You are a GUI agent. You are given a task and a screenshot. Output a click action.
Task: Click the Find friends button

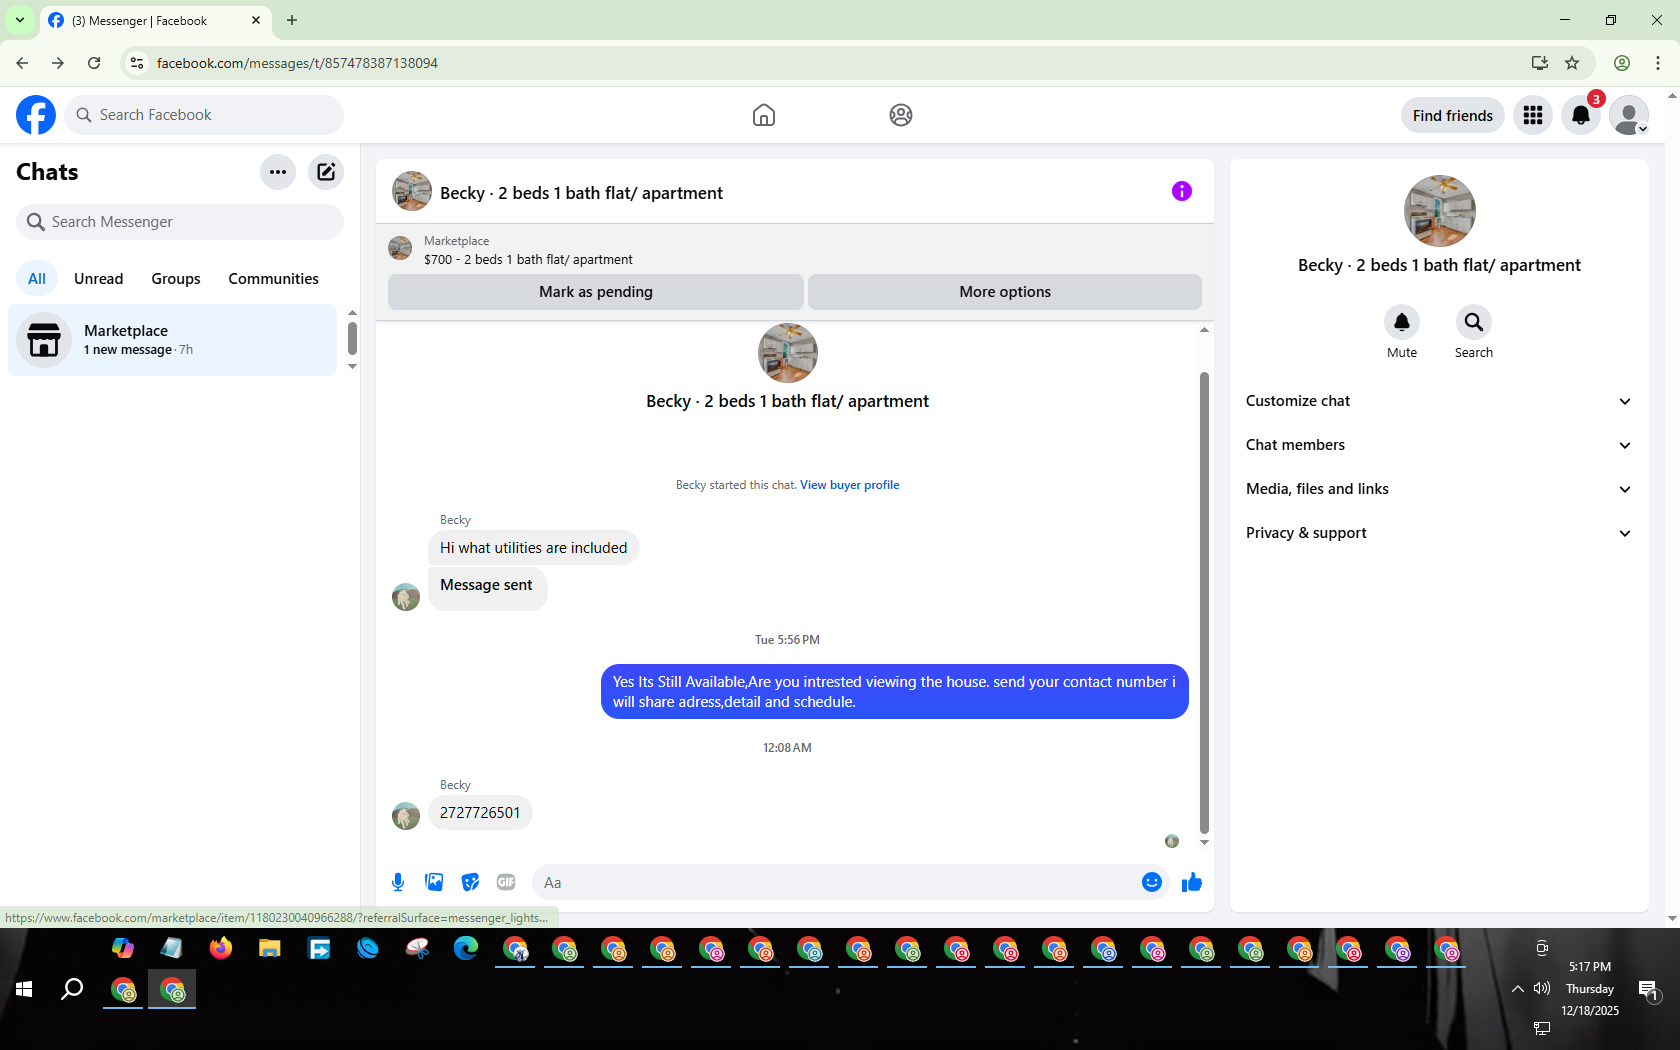click(1453, 115)
